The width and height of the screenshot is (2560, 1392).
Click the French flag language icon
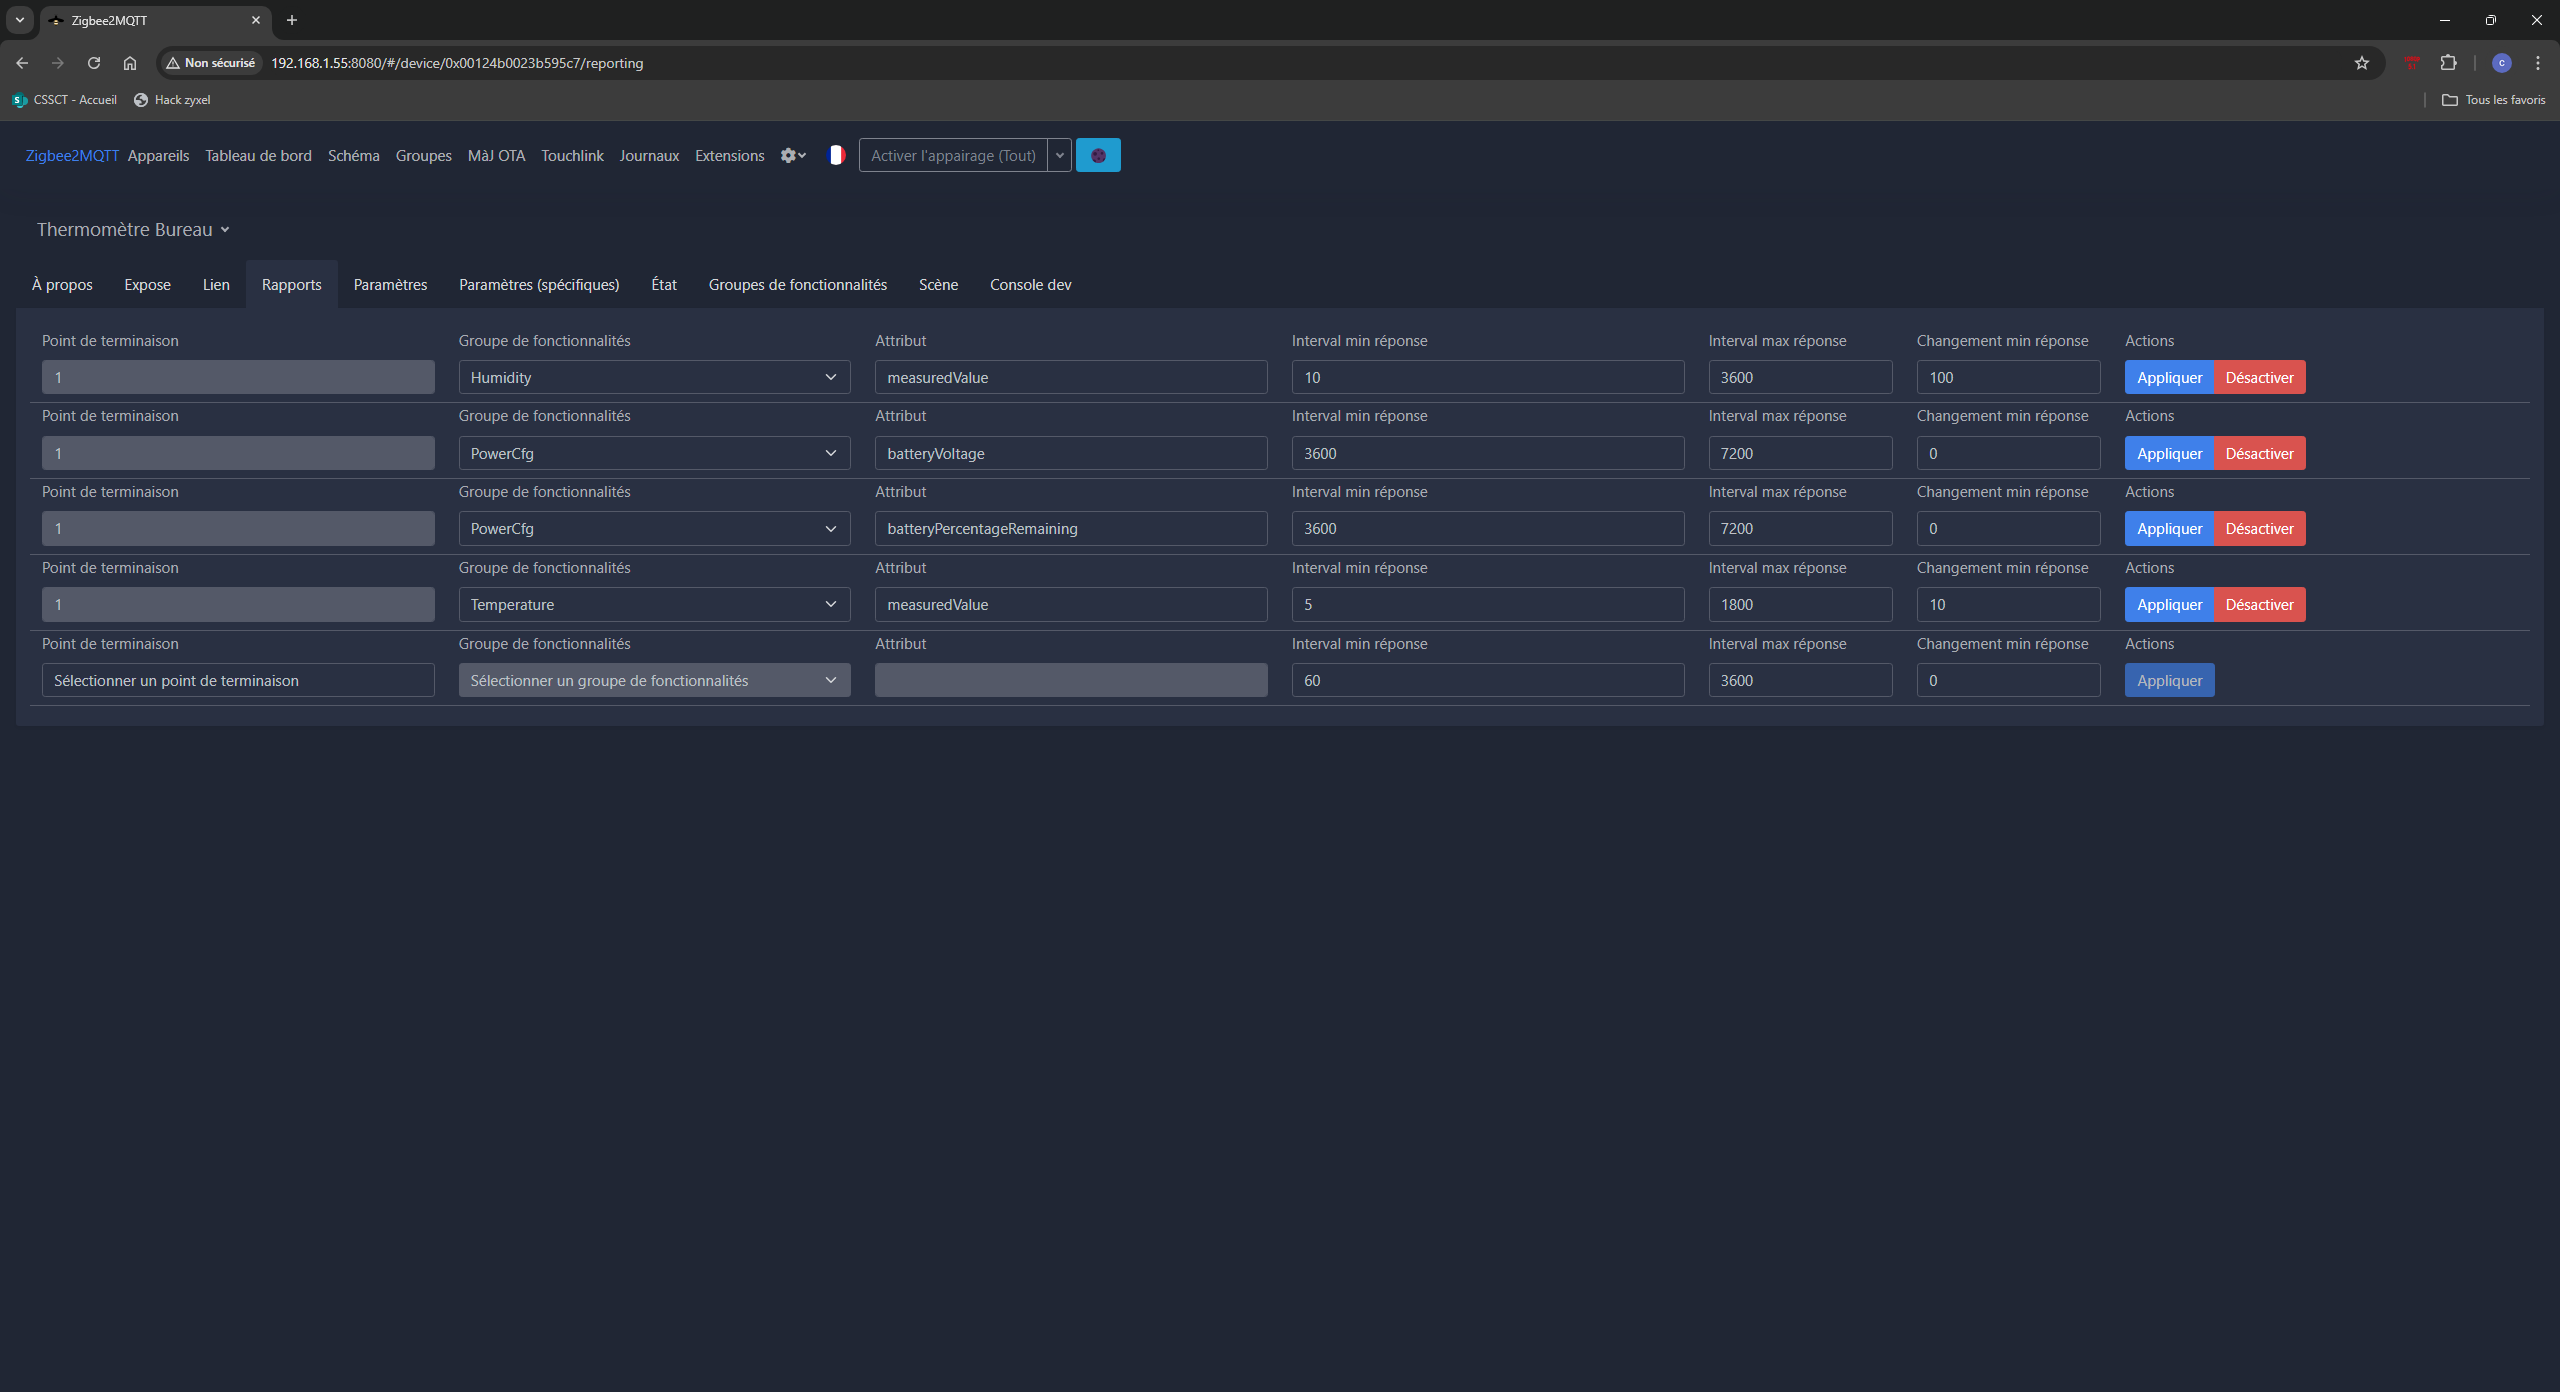[837, 155]
